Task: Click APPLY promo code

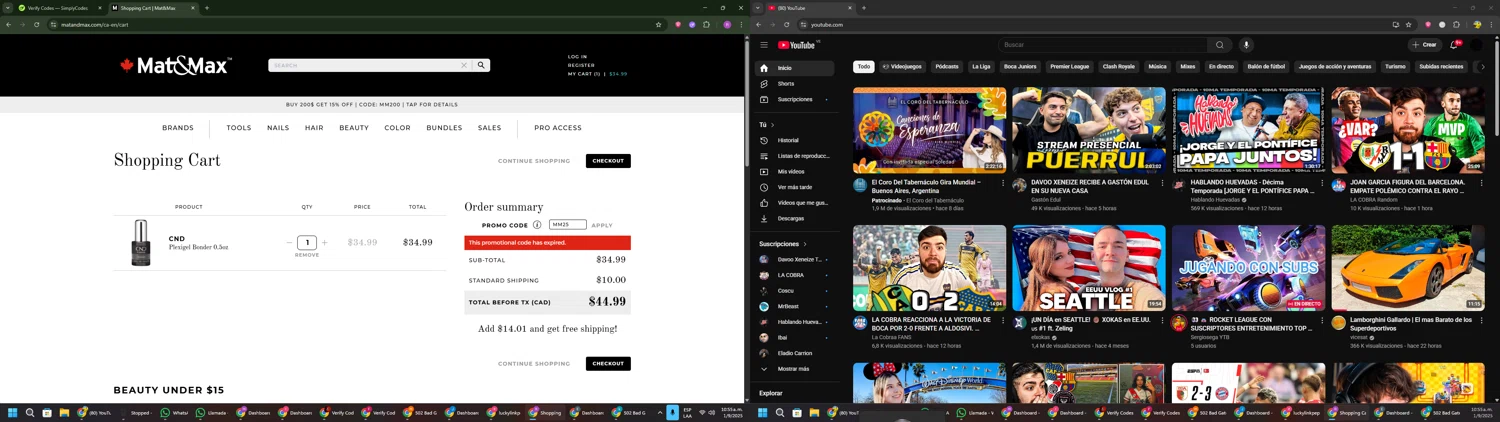Action: [602, 226]
